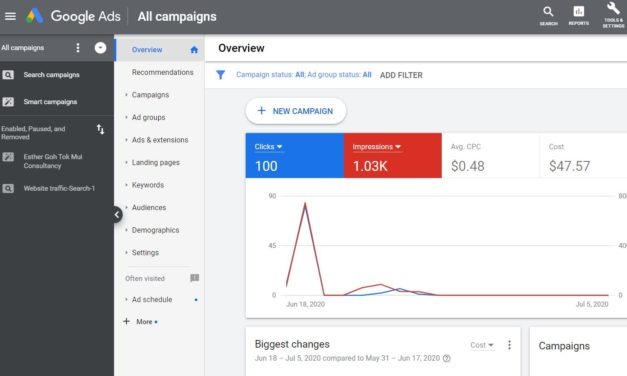
Task: Click the campaign status filter text
Action: point(304,75)
